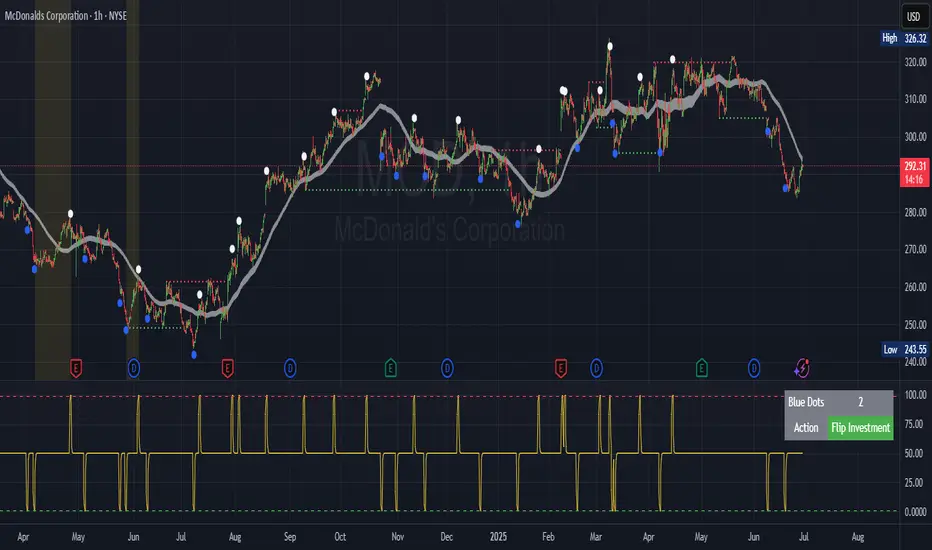Viewport: 932px width, 550px height.
Task: Click the Action label in the indicator table
Action: tap(806, 428)
